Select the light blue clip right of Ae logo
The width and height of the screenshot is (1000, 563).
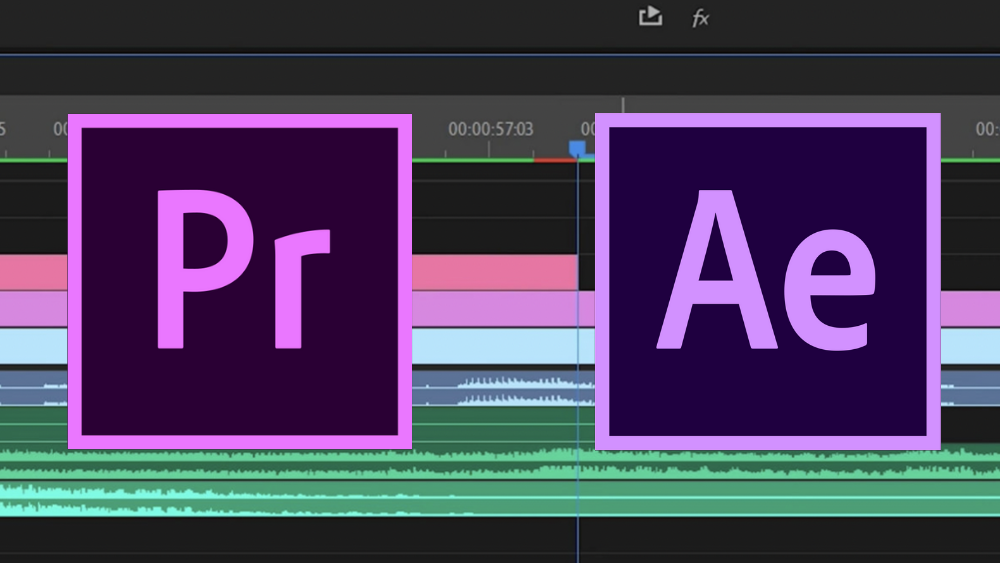pyautogui.click(x=969, y=346)
